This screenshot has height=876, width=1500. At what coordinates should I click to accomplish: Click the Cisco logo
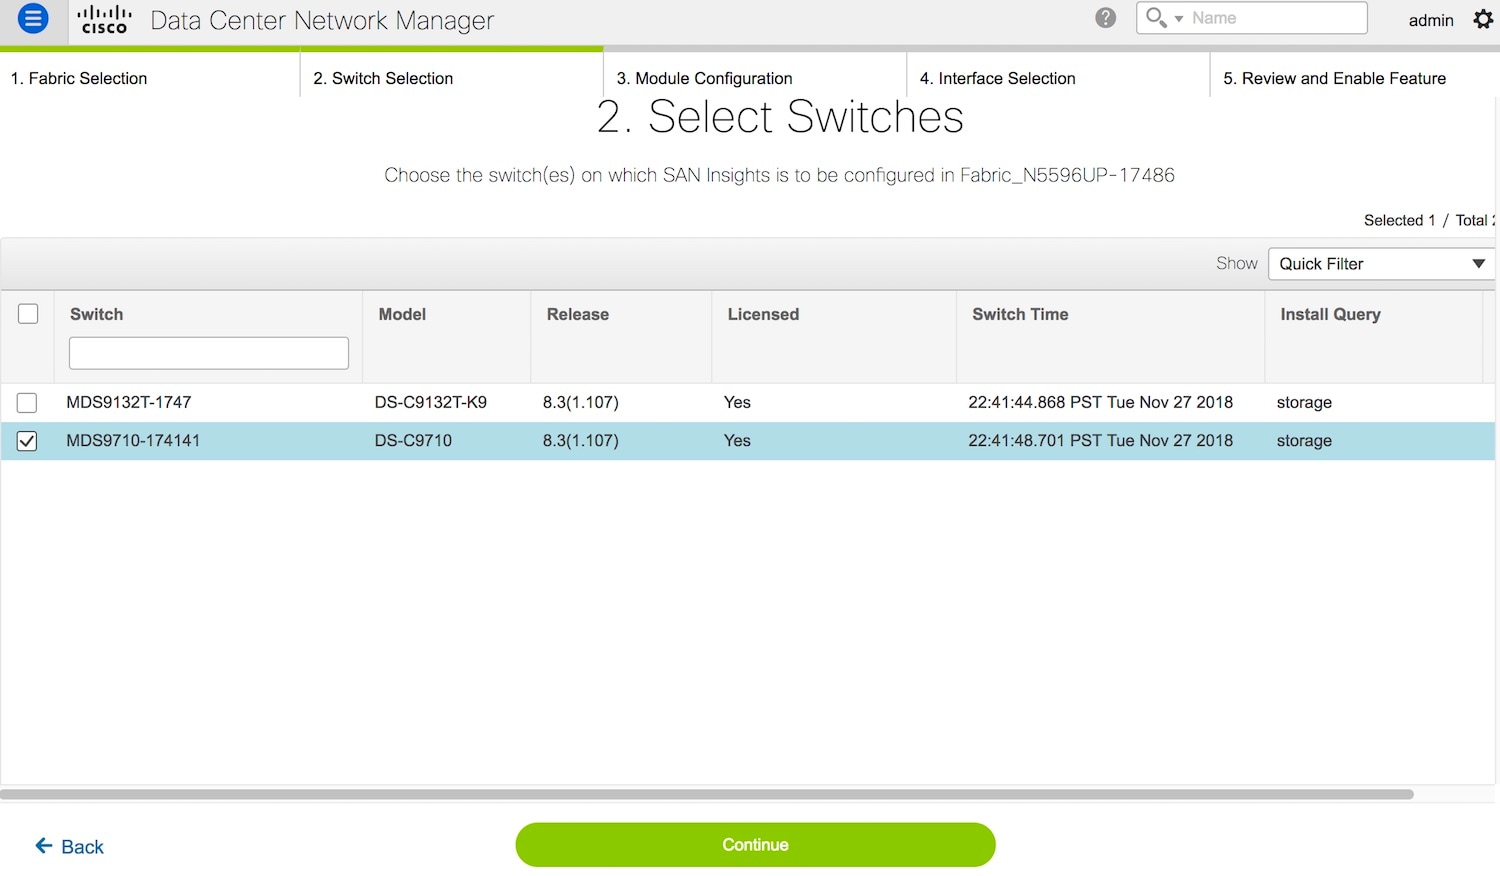pyautogui.click(x=105, y=20)
